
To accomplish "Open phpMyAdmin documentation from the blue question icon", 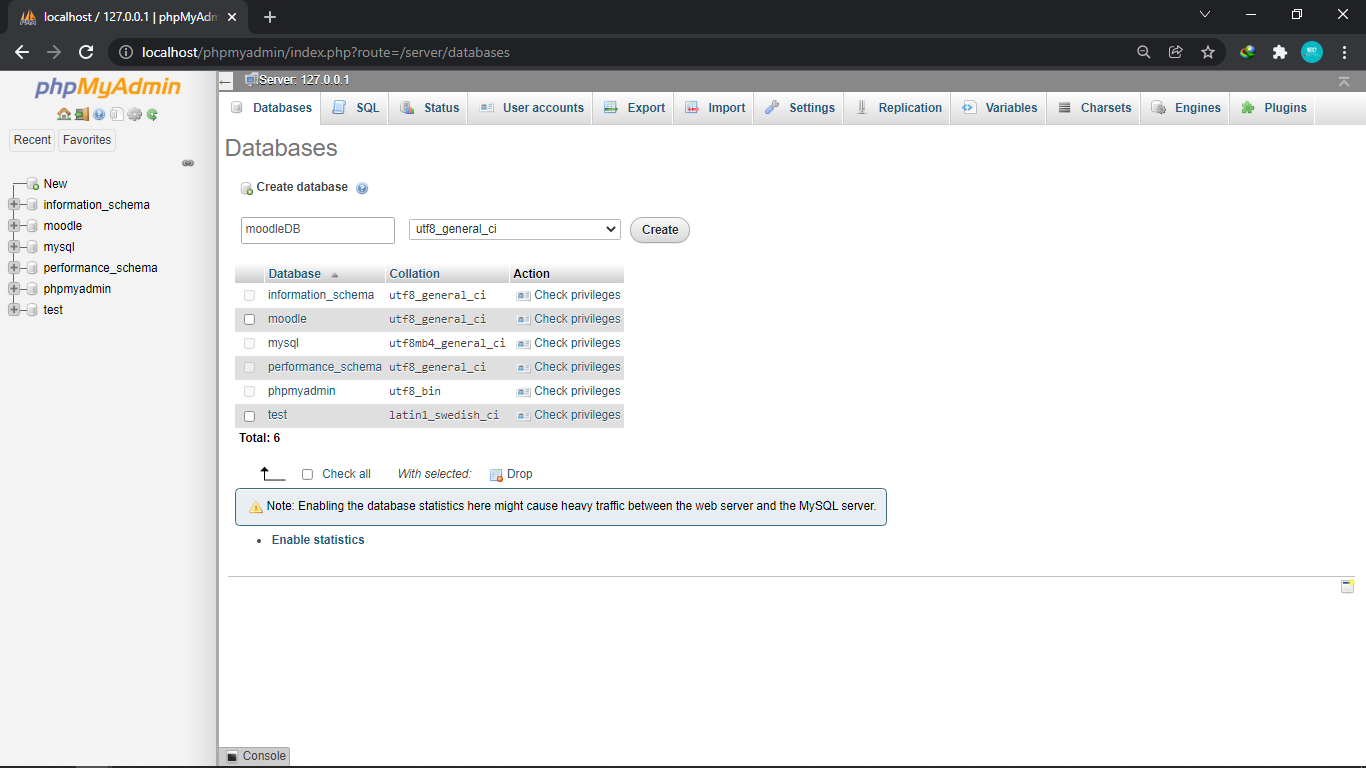I will [x=99, y=114].
